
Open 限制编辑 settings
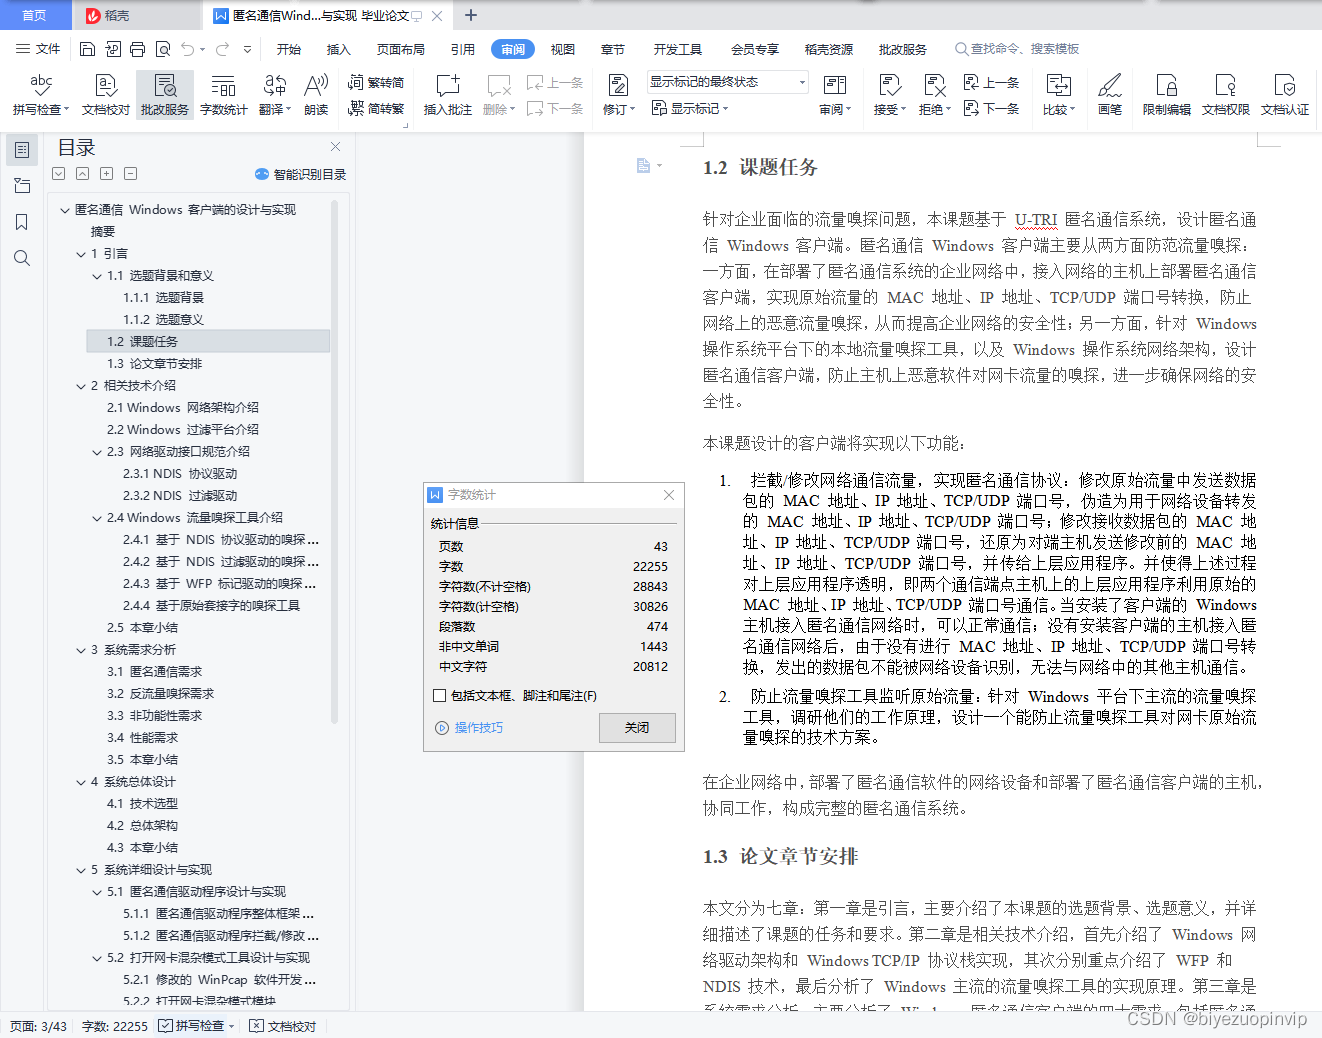[x=1166, y=95]
